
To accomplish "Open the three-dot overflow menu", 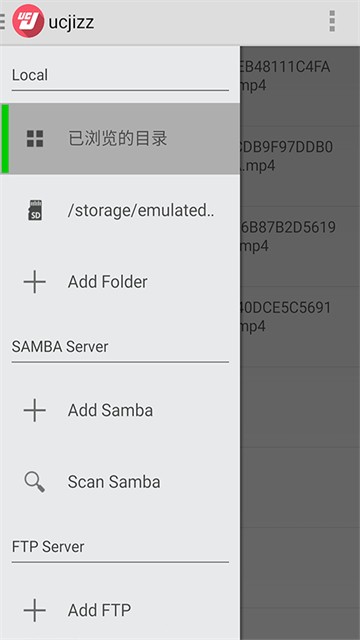I will [x=332, y=21].
